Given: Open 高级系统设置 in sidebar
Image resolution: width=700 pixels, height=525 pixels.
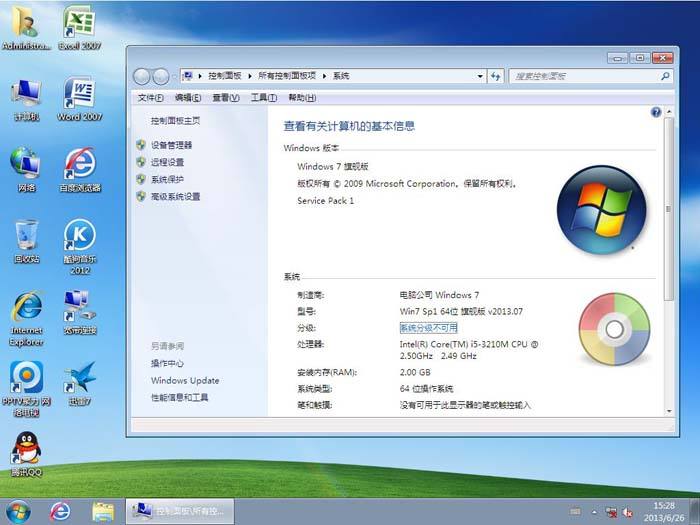Looking at the screenshot, I should (175, 197).
